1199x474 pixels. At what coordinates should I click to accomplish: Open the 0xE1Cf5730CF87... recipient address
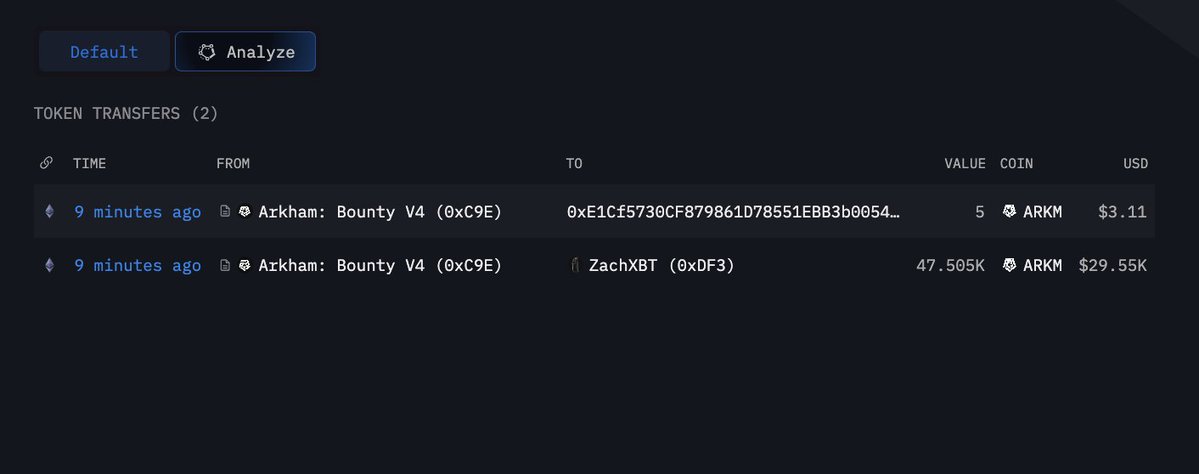coord(733,211)
